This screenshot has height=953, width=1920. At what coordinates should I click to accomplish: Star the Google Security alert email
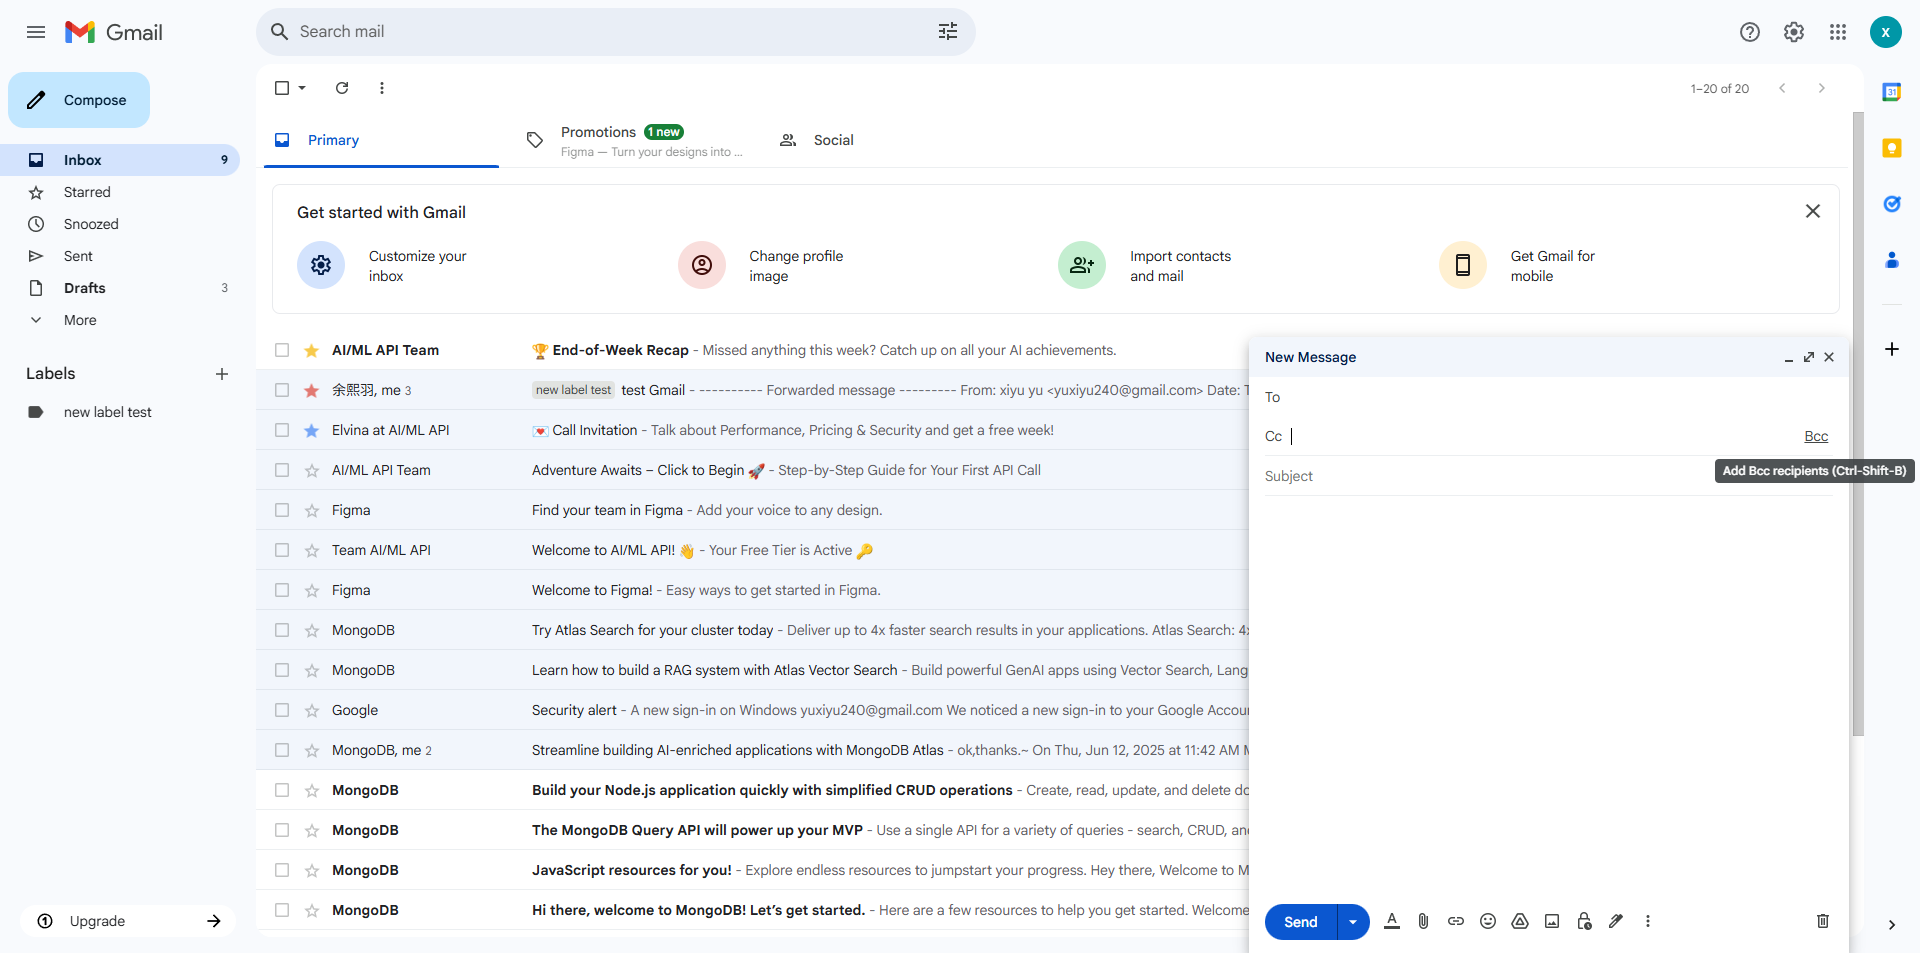[312, 710]
